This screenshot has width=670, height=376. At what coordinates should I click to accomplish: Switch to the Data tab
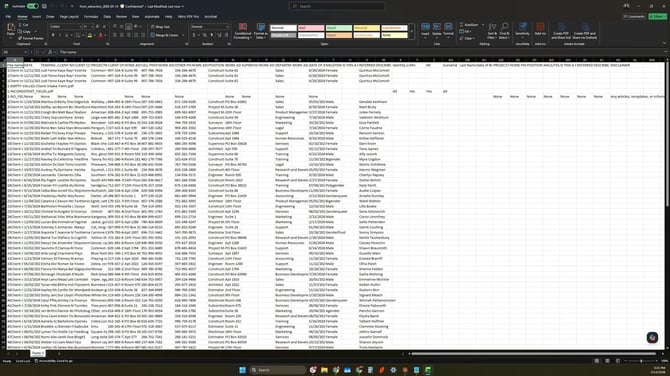click(x=107, y=17)
